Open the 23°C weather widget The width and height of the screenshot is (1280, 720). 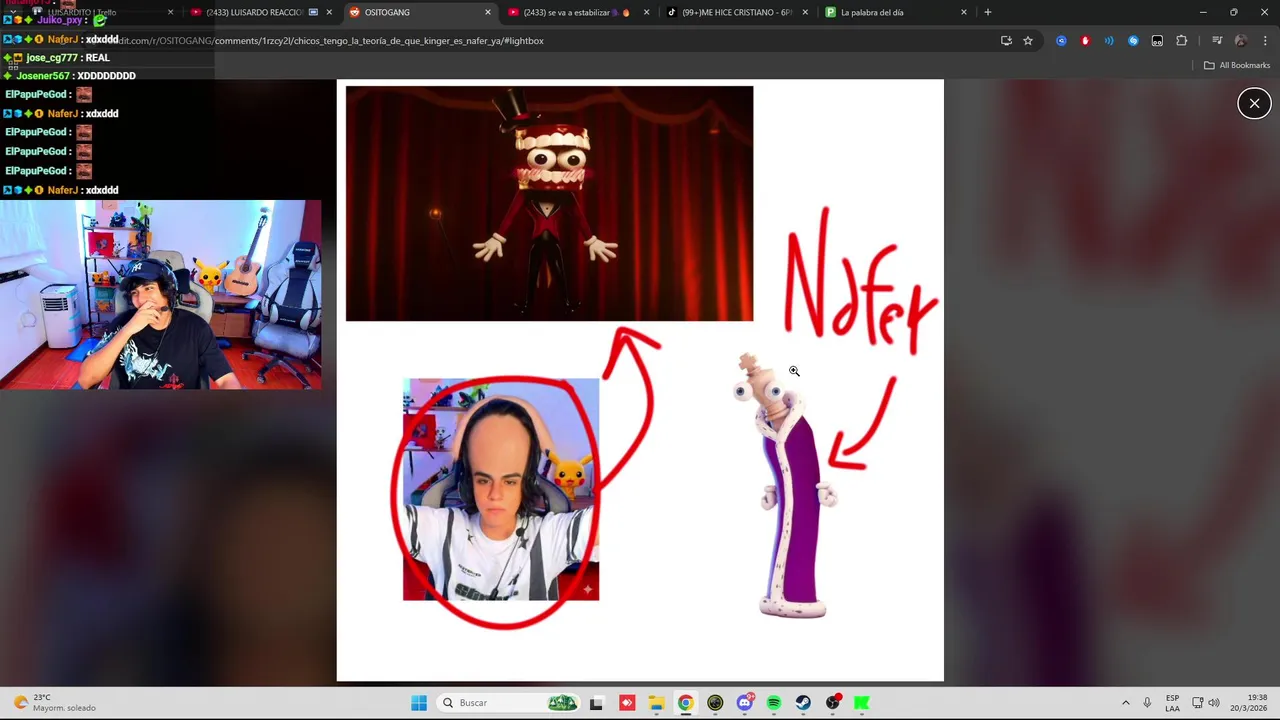[55, 703]
